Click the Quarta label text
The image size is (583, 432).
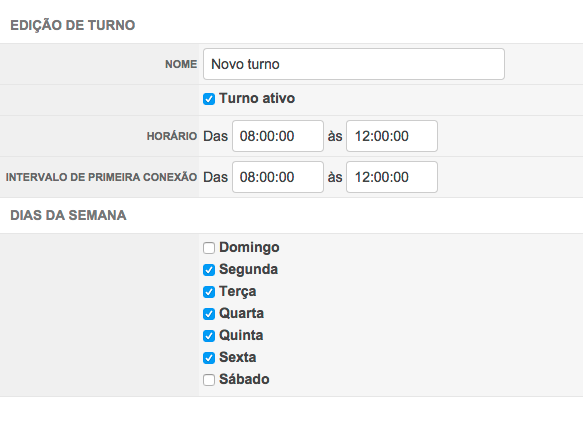tap(241, 313)
